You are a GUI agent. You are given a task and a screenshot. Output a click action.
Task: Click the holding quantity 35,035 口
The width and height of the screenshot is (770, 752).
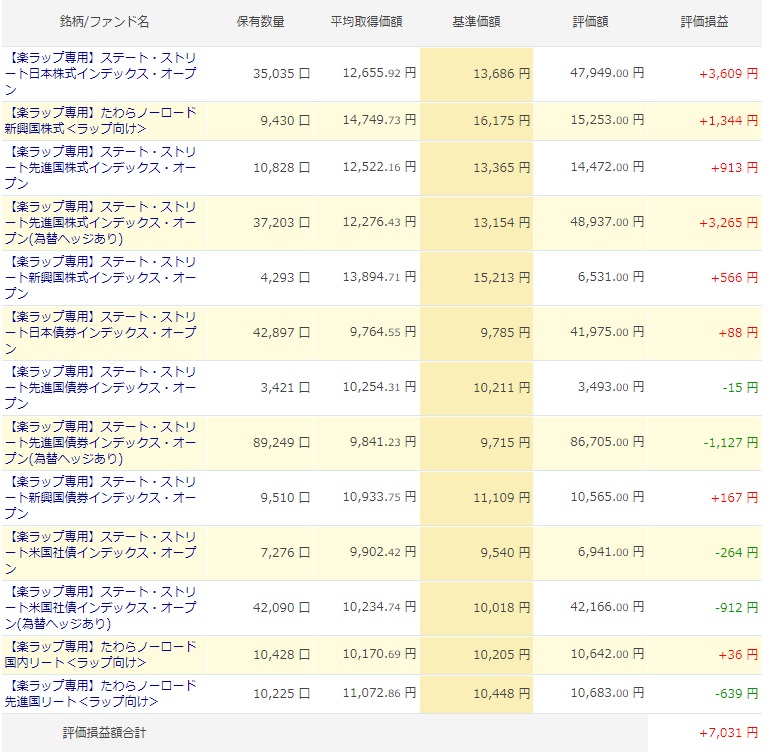point(281,74)
